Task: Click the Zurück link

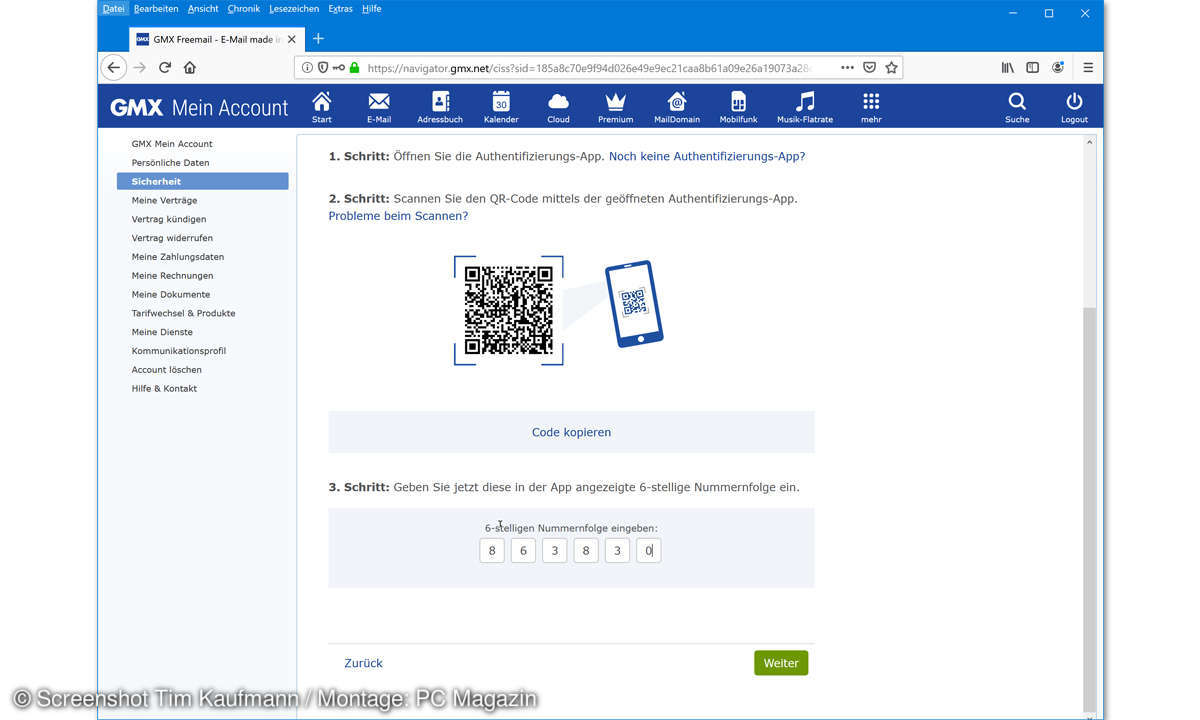Action: pos(363,663)
